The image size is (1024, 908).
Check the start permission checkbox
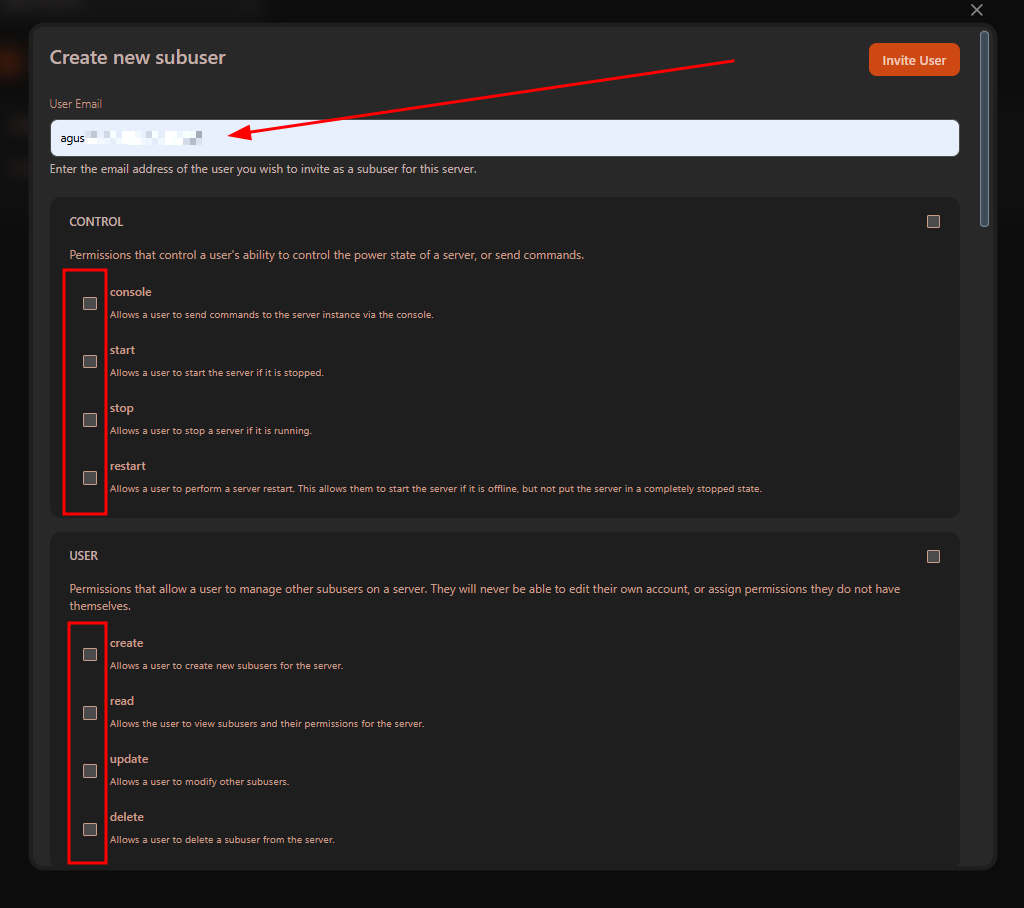coord(90,361)
